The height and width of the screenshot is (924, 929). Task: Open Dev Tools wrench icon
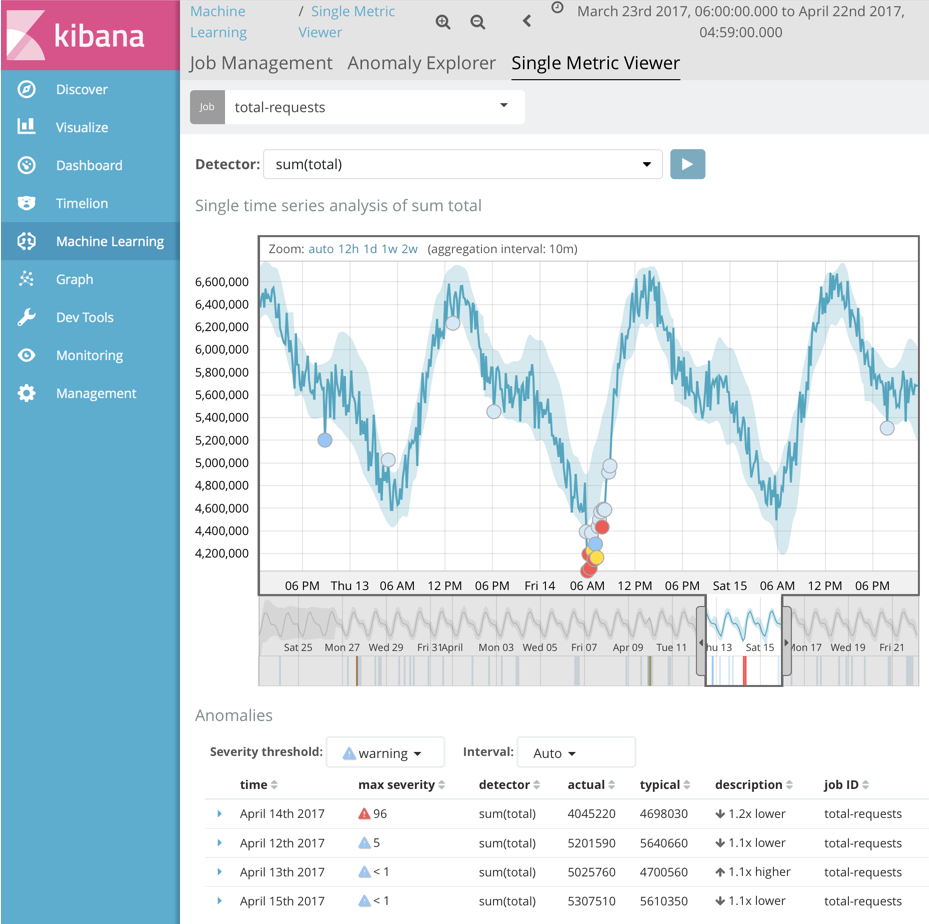[27, 317]
